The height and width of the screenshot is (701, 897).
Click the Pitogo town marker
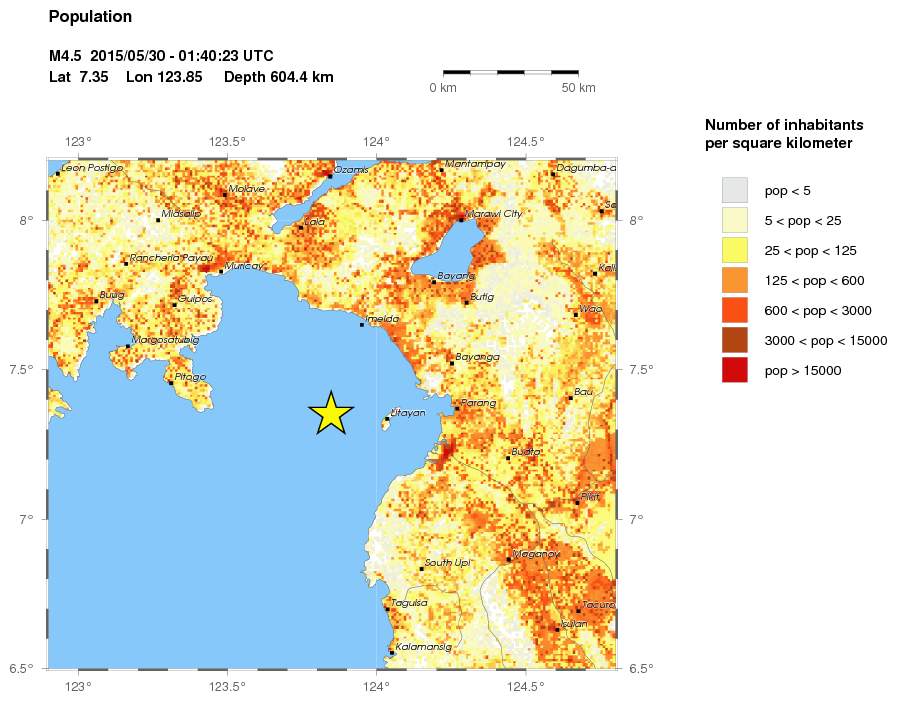pos(171,383)
